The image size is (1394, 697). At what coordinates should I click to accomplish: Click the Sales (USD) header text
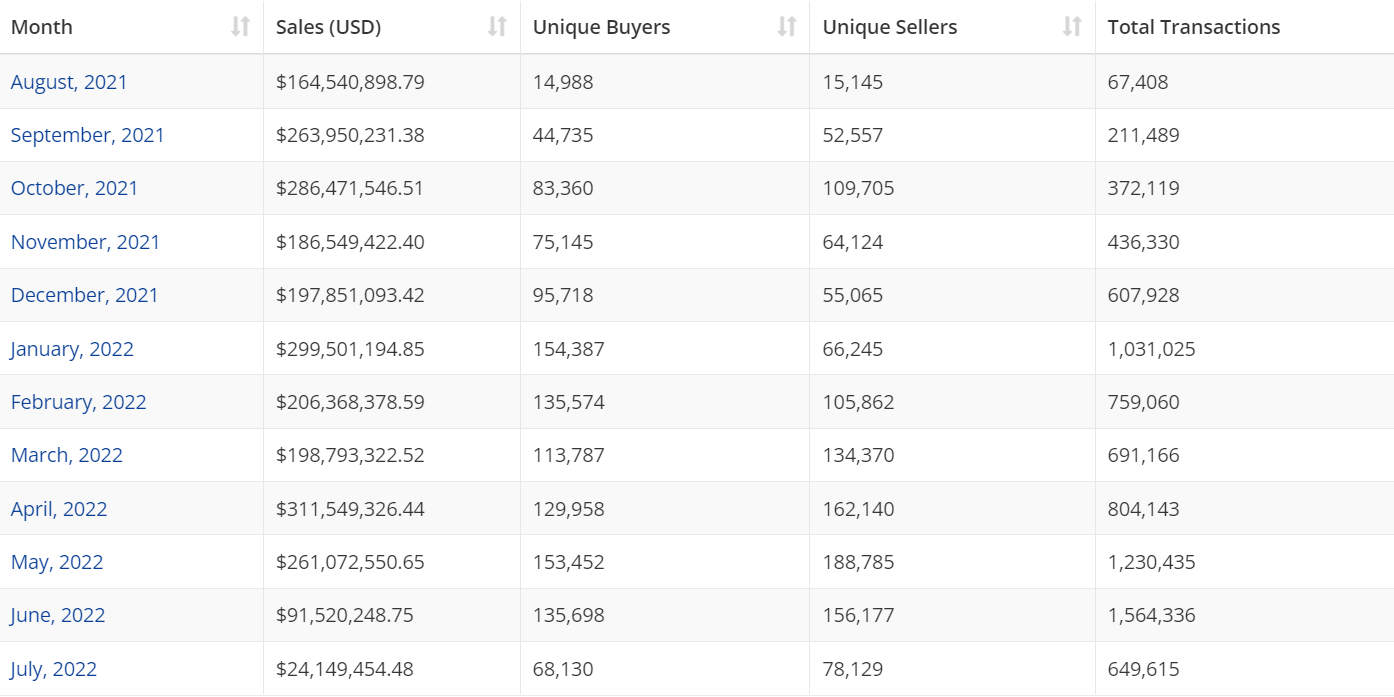pyautogui.click(x=328, y=27)
